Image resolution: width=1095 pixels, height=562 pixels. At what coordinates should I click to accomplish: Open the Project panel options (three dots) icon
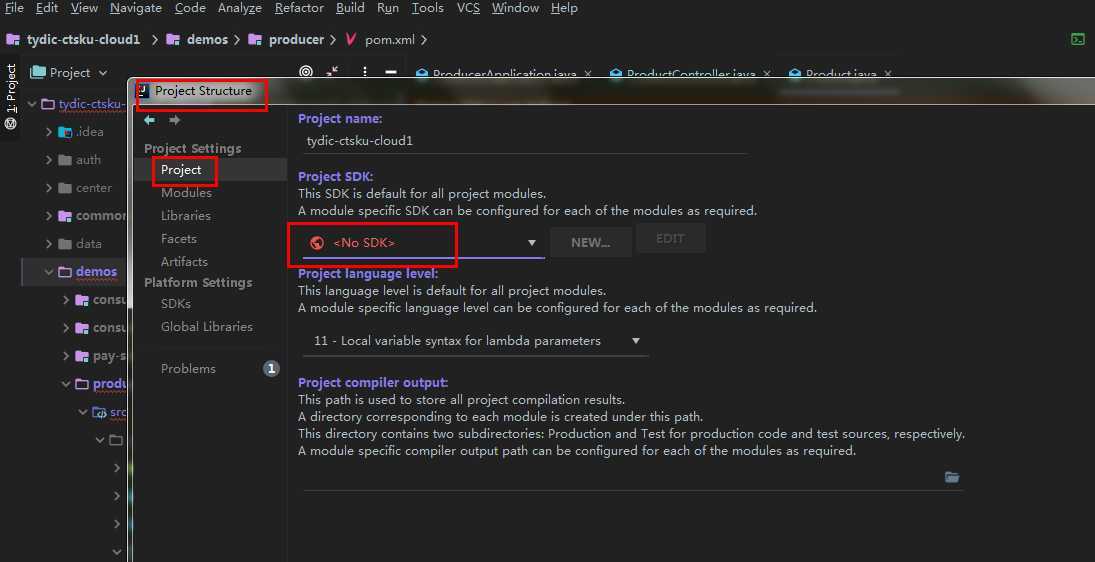pos(365,72)
